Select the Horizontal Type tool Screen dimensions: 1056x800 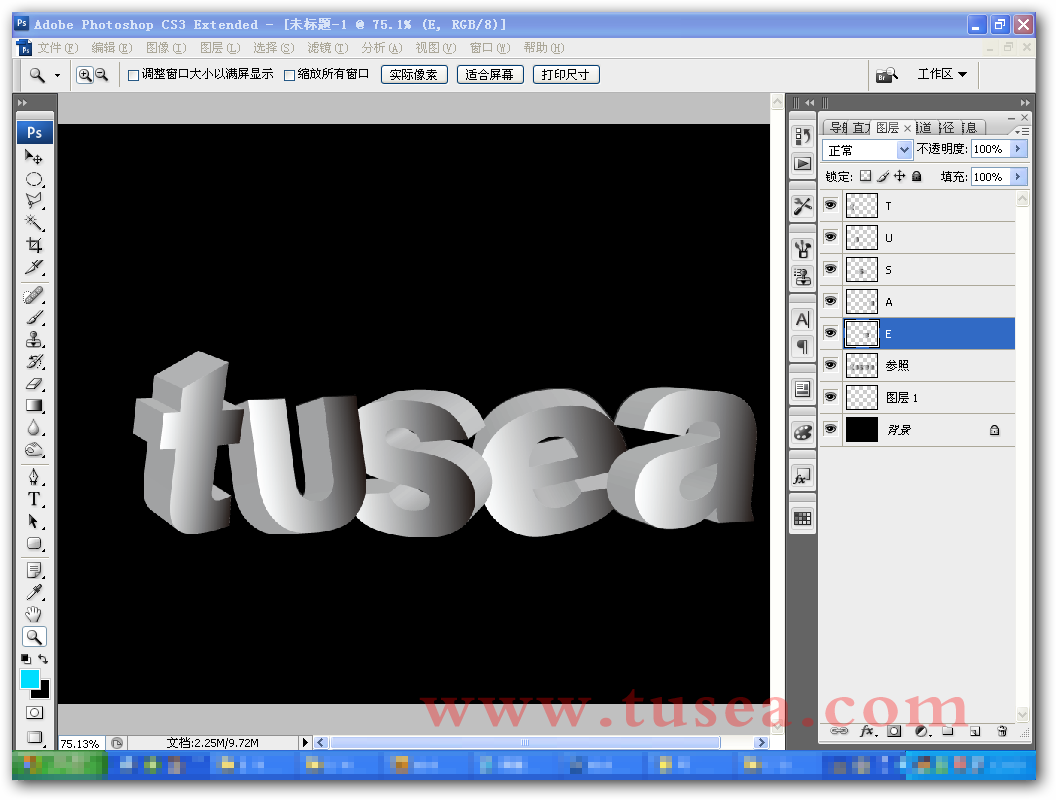(34, 499)
